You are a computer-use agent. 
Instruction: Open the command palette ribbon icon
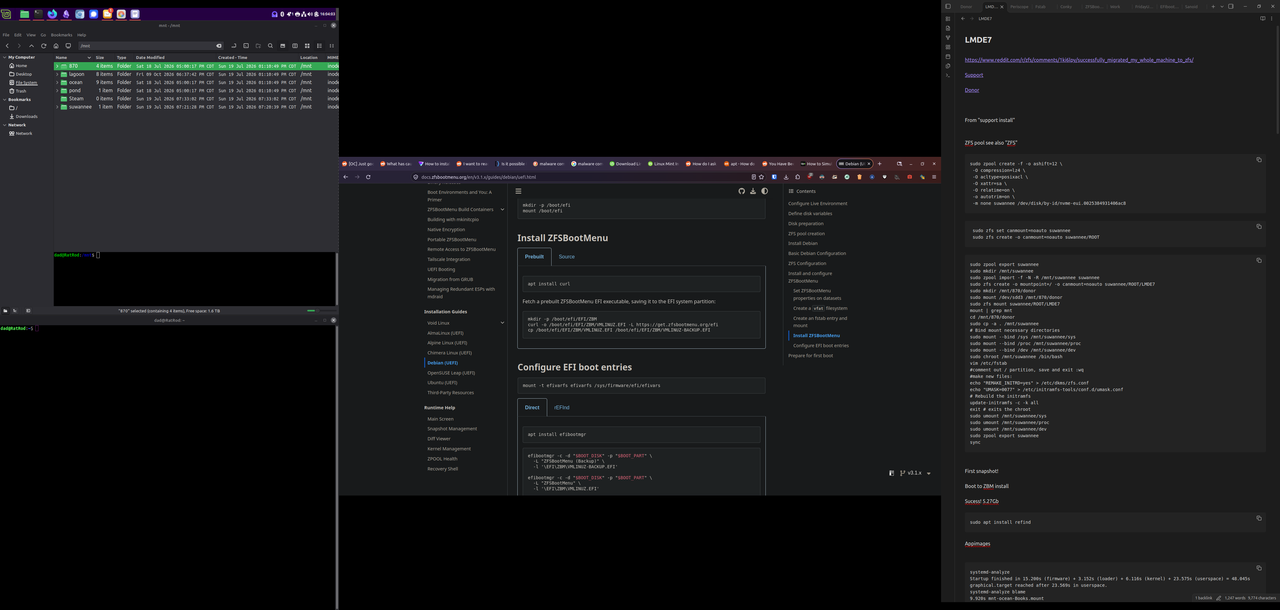pos(948,75)
